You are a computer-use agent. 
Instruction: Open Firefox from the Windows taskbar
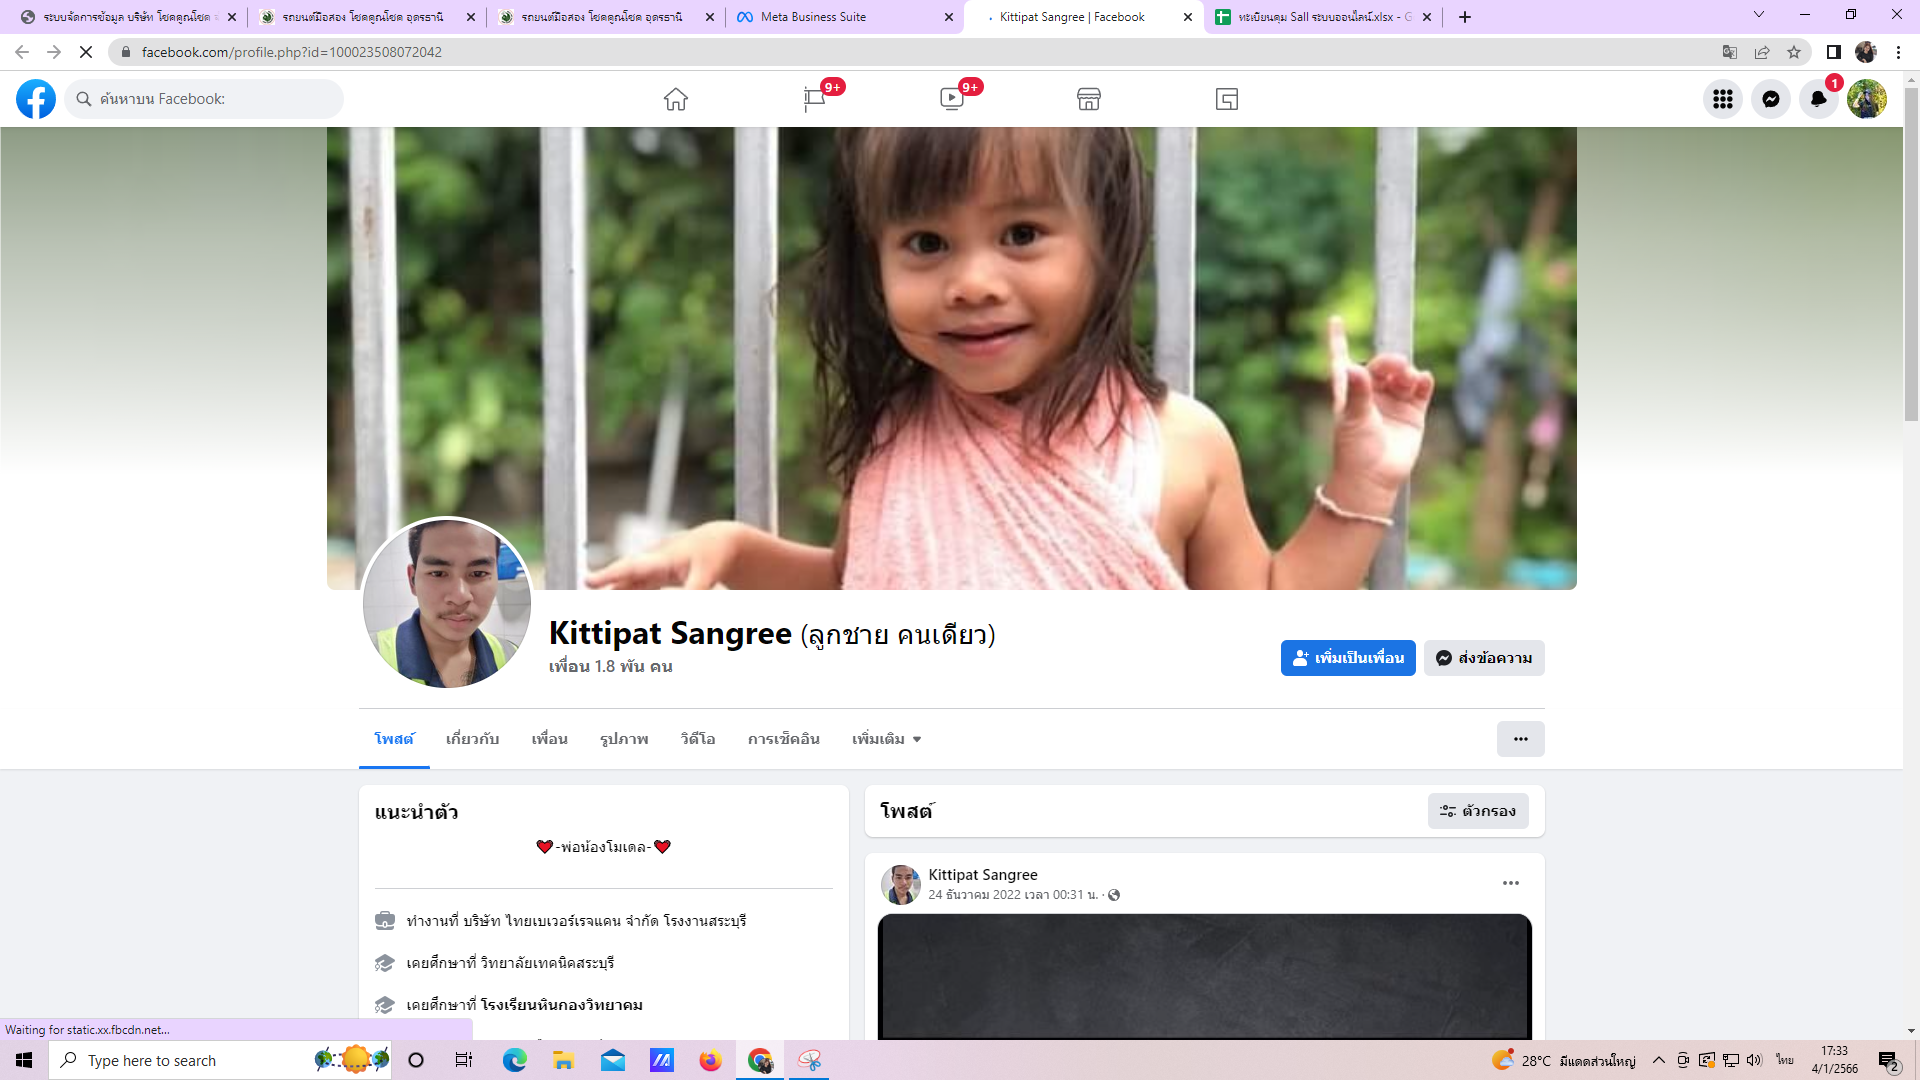[x=710, y=1060]
